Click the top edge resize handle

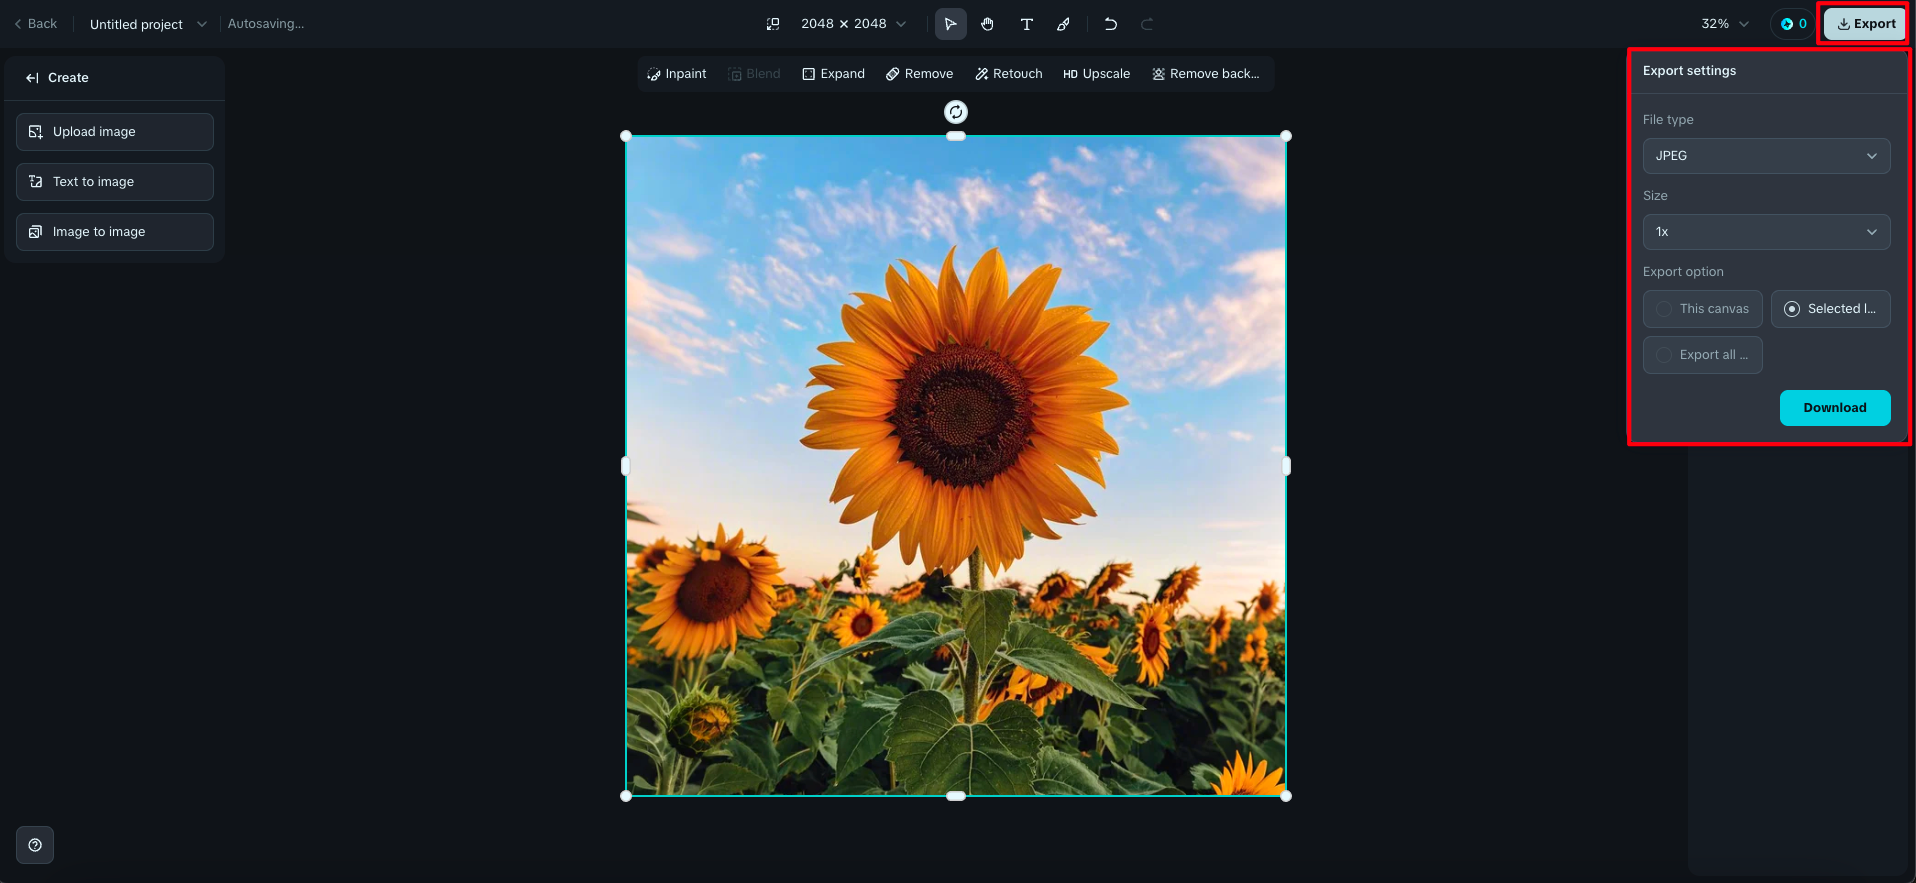[x=956, y=136]
